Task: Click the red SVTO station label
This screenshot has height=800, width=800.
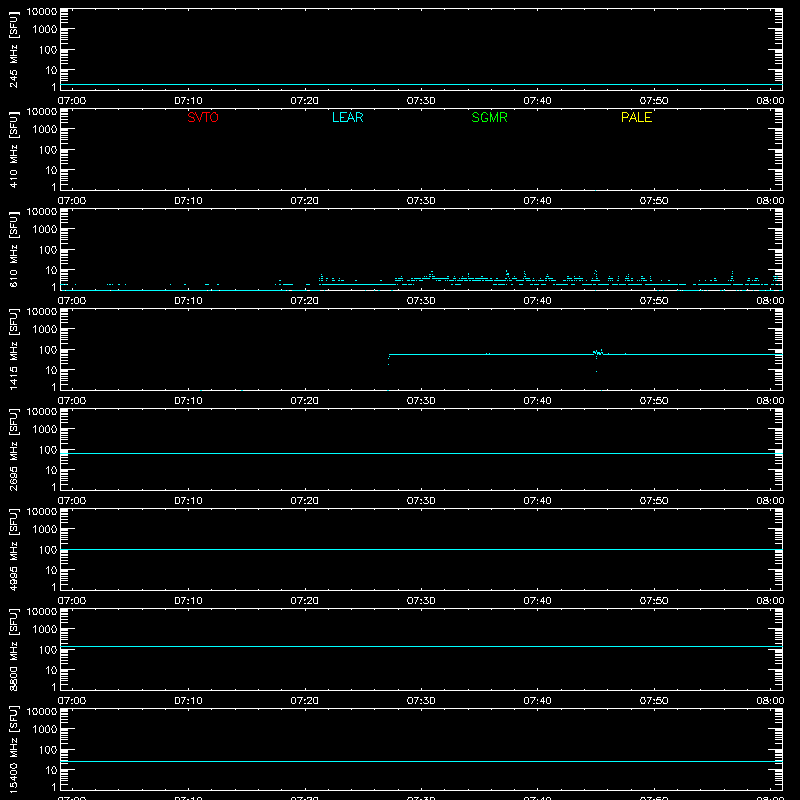Action: tap(203, 117)
